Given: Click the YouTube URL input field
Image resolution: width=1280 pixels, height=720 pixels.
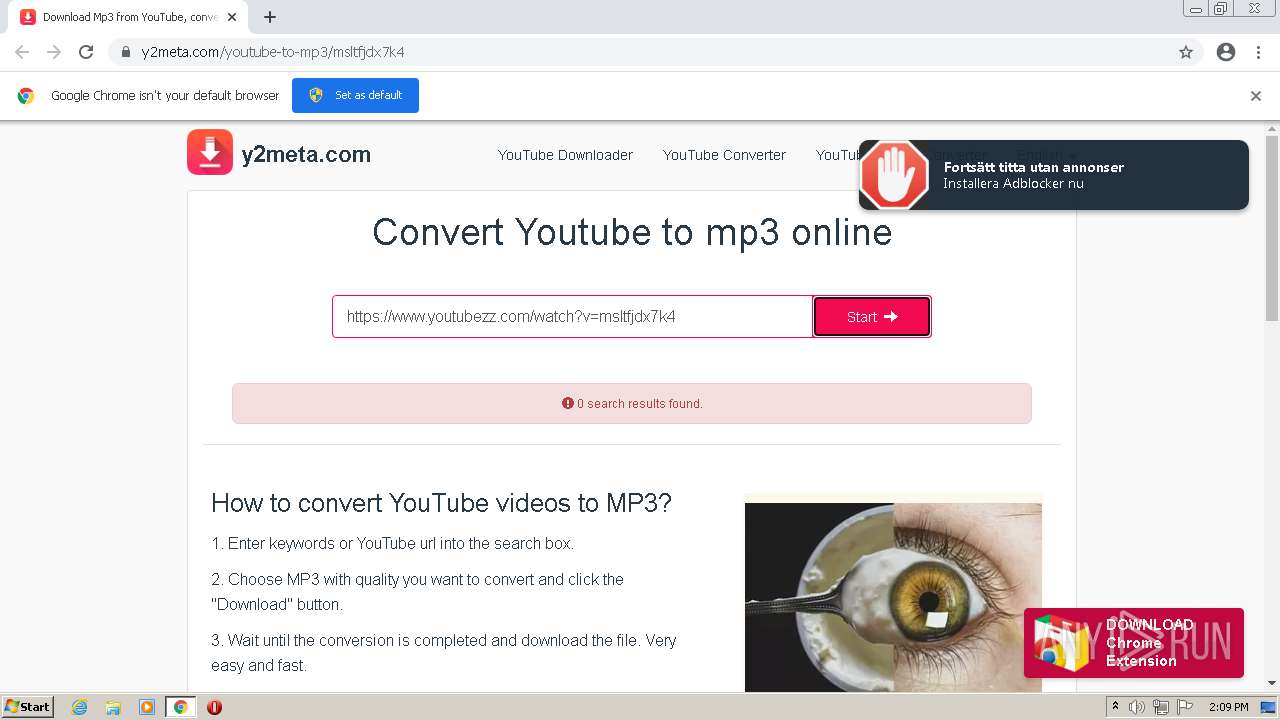Looking at the screenshot, I should pyautogui.click(x=572, y=316).
